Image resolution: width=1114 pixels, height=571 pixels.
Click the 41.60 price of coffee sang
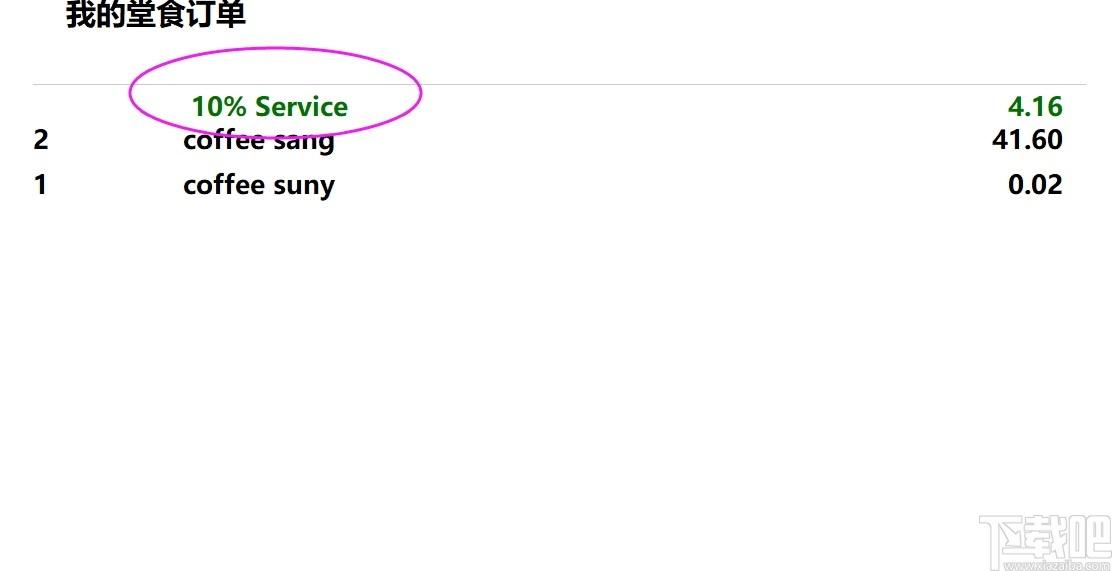(x=1027, y=140)
